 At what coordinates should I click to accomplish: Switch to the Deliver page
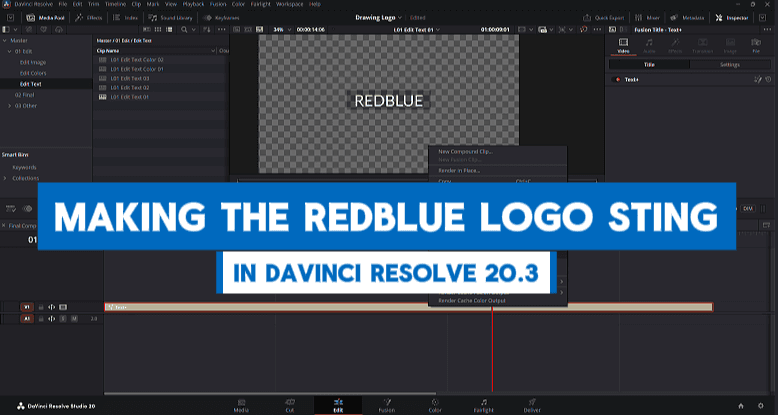pyautogui.click(x=532, y=406)
